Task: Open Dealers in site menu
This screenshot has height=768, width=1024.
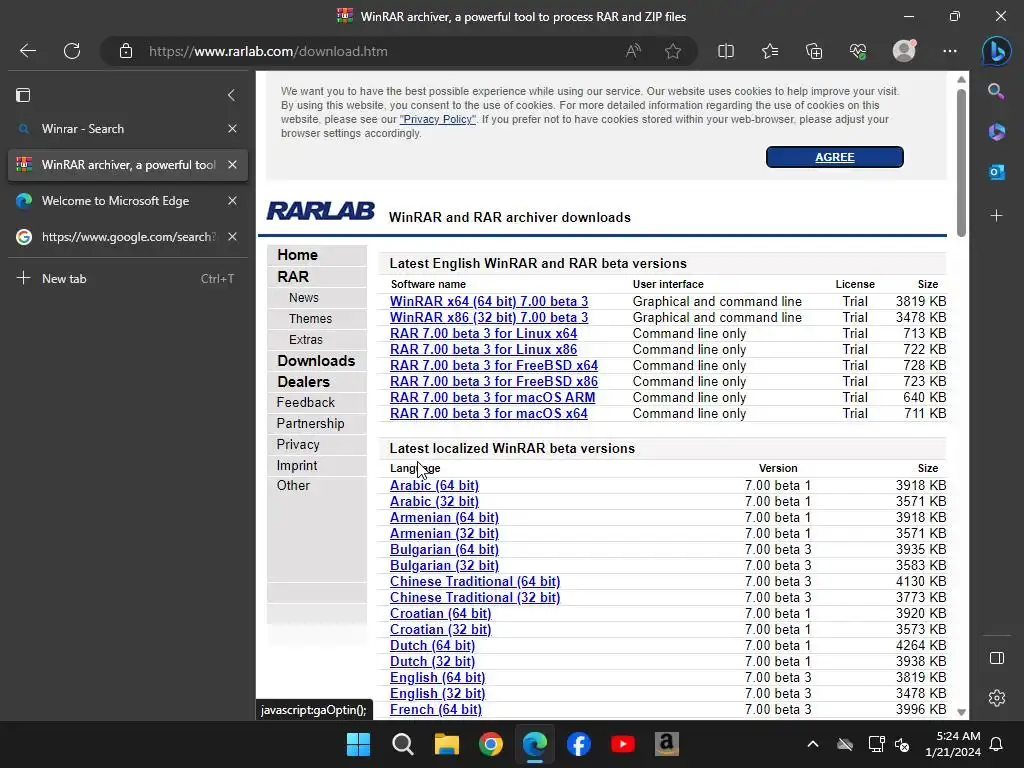Action: (303, 381)
